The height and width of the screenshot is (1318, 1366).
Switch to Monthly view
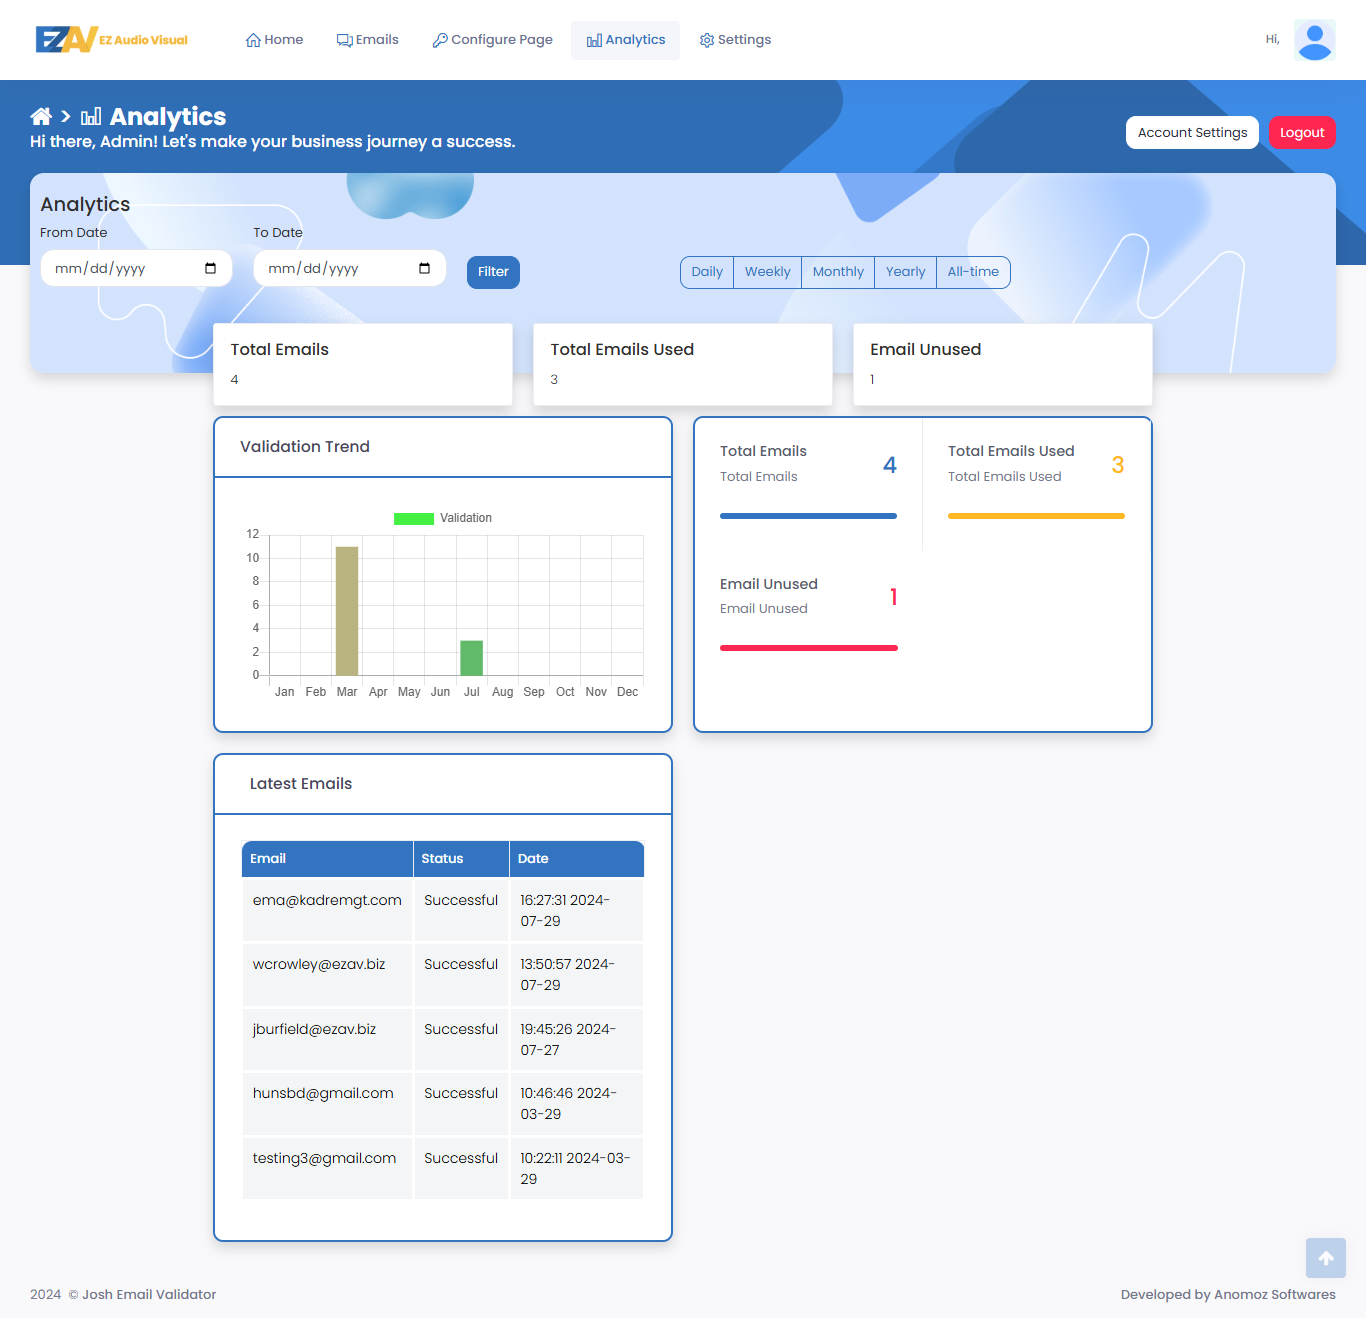[x=837, y=272]
